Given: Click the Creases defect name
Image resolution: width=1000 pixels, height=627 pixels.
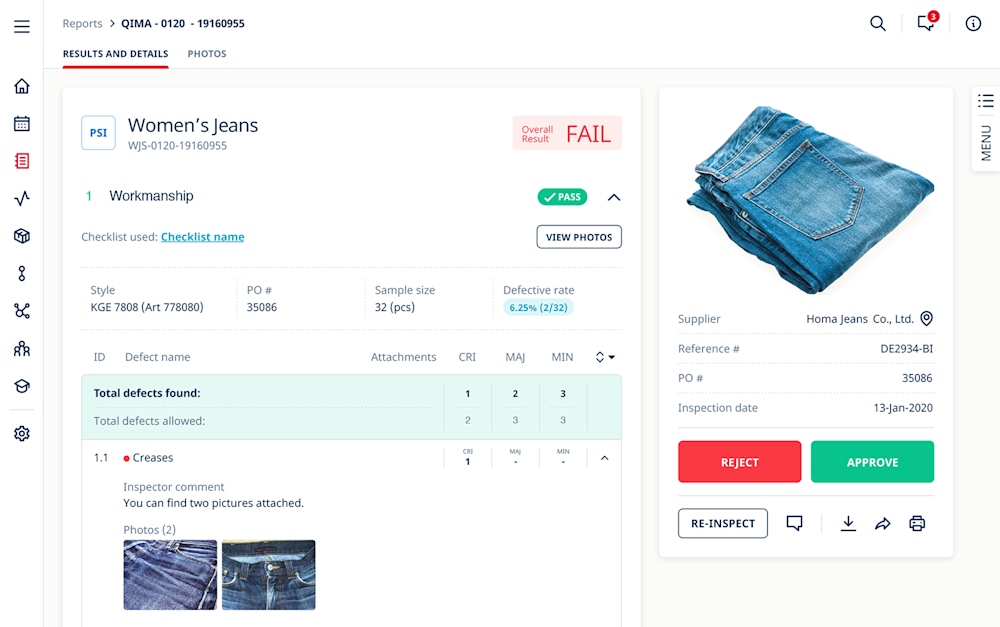Looking at the screenshot, I should click(x=153, y=458).
